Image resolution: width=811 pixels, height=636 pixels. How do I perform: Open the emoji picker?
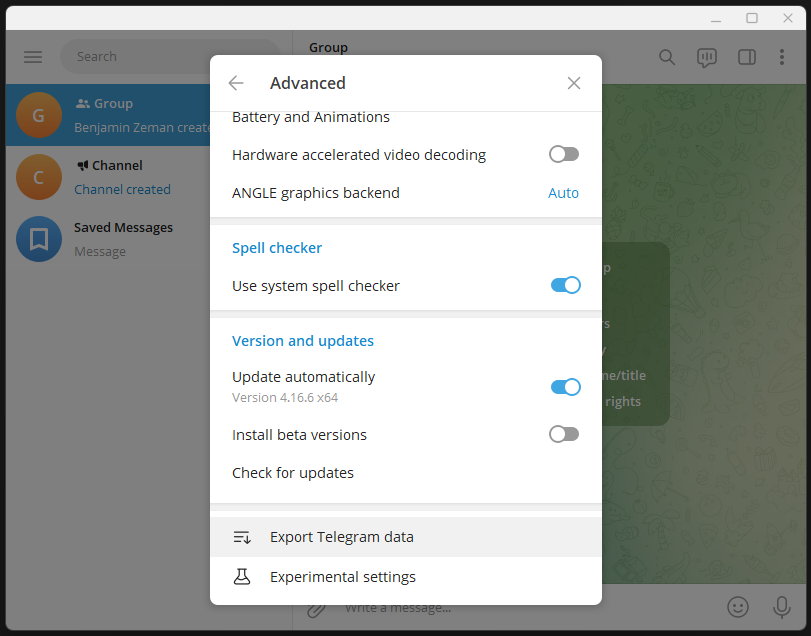(x=737, y=607)
